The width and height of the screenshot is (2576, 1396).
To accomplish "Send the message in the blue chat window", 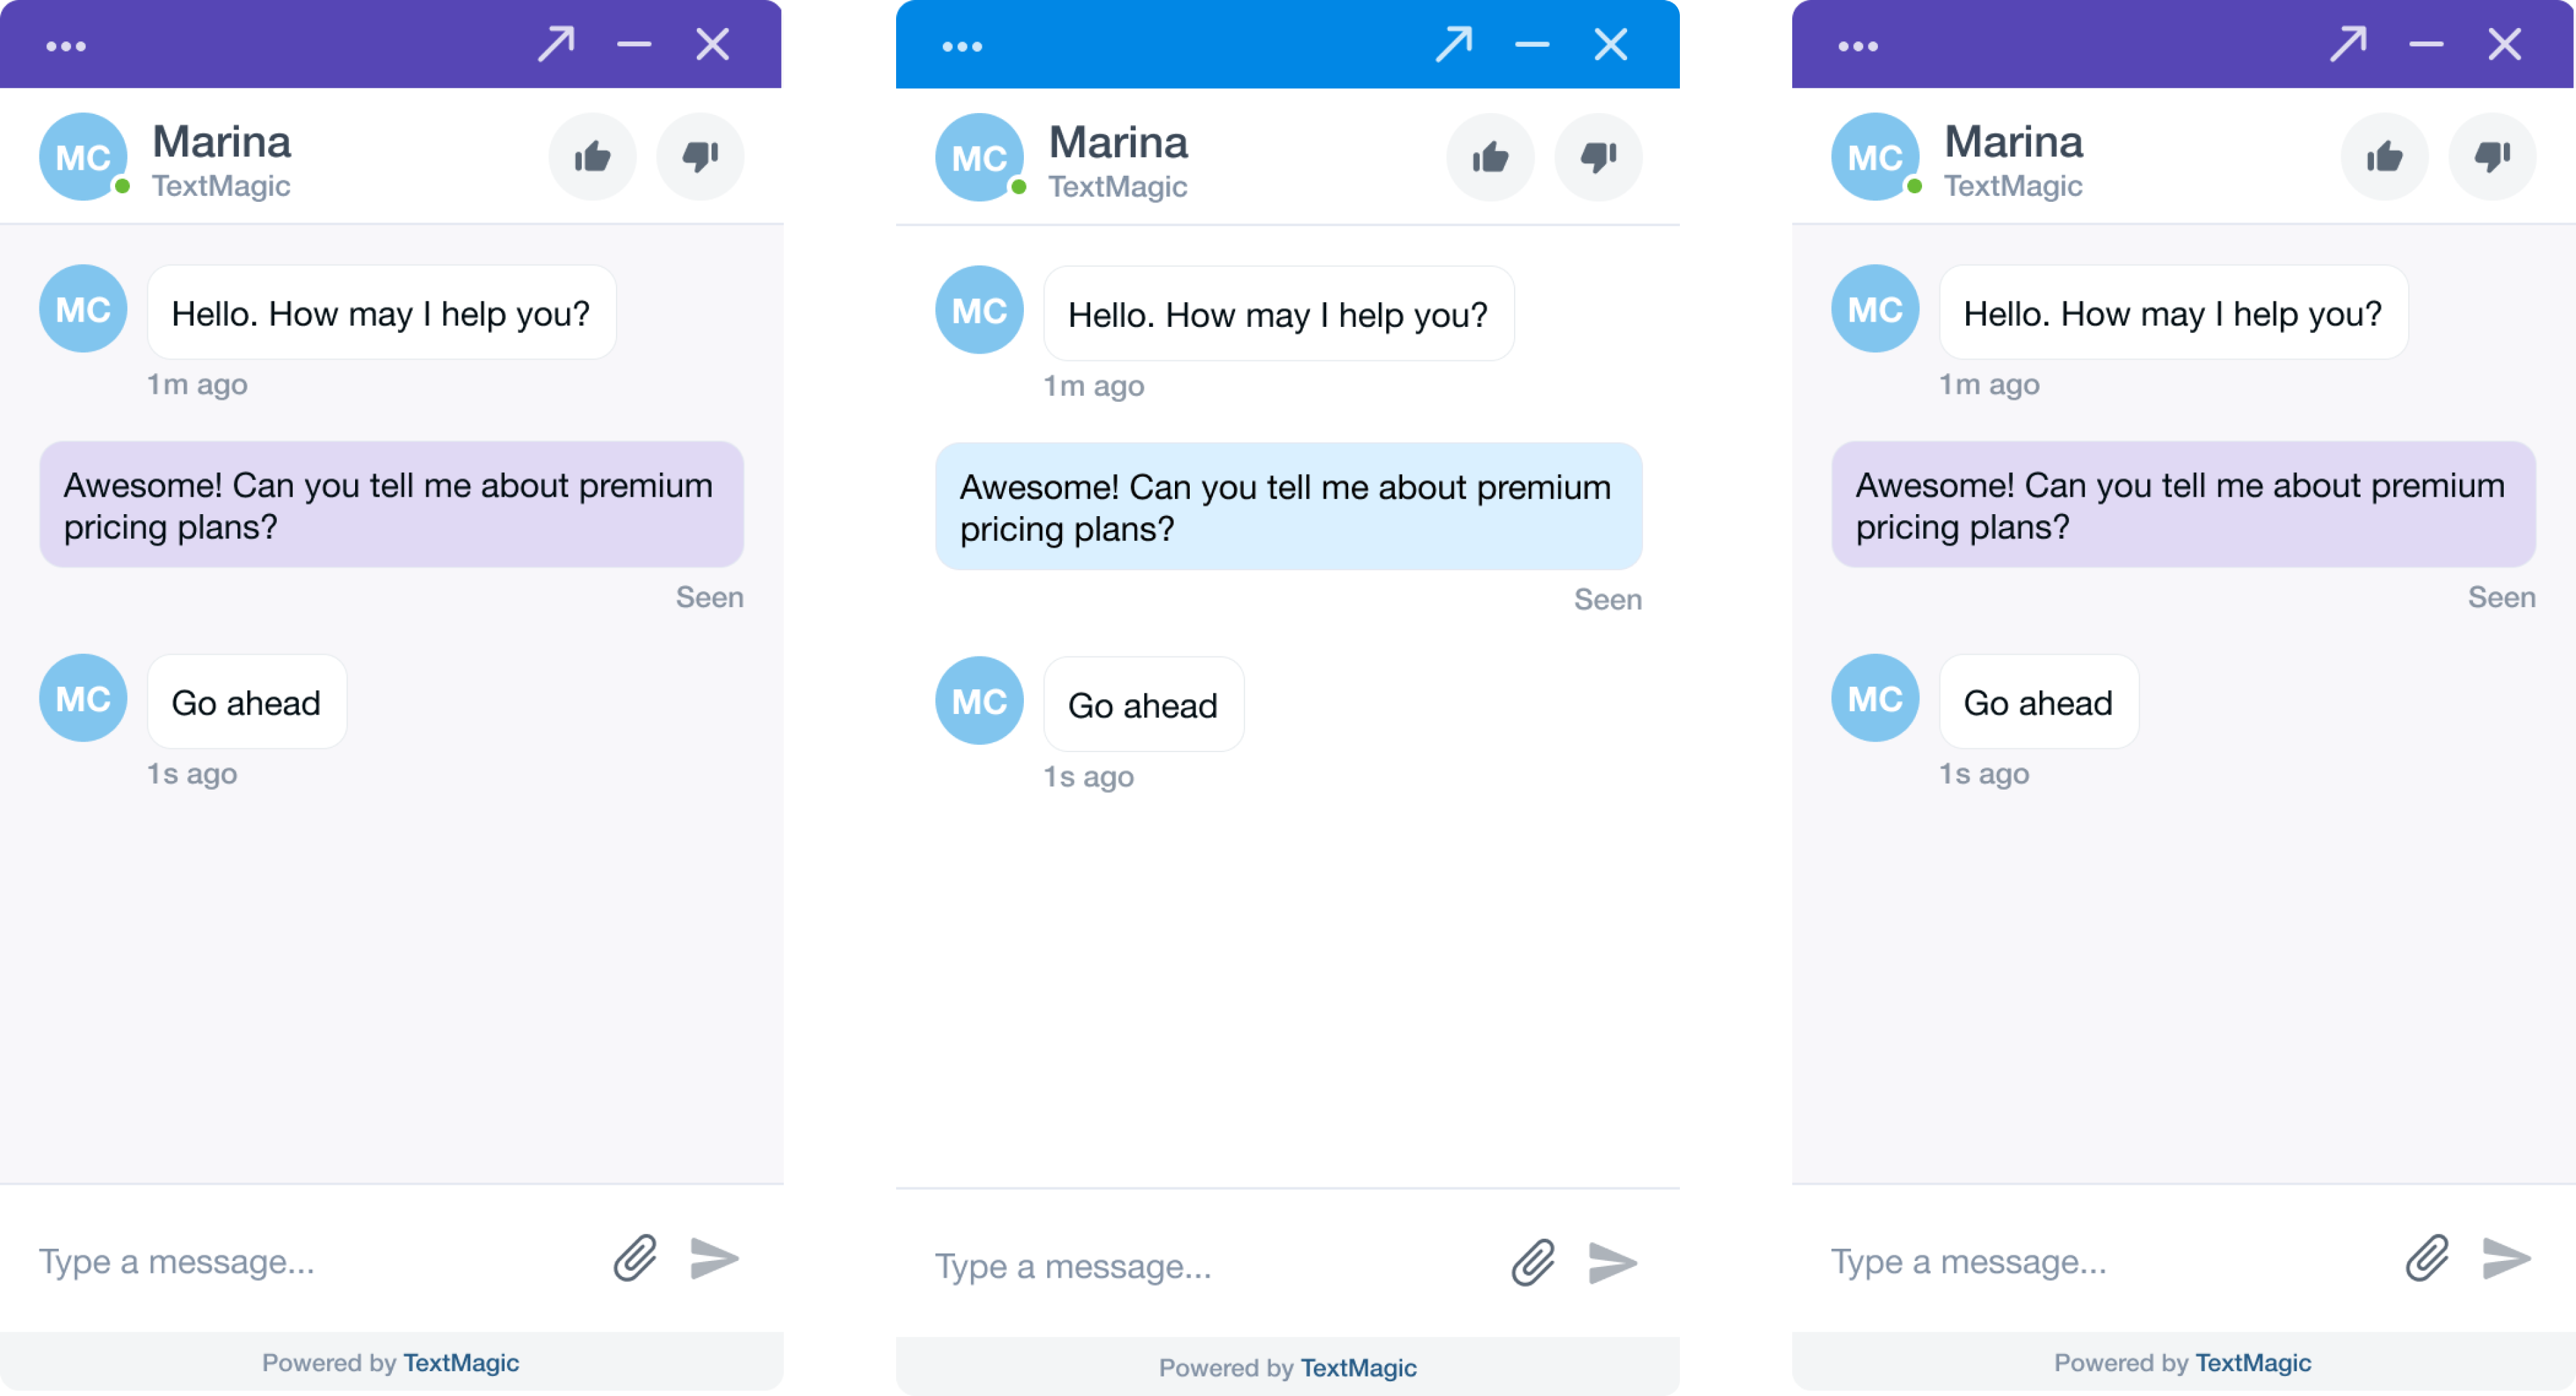I will (x=1612, y=1263).
